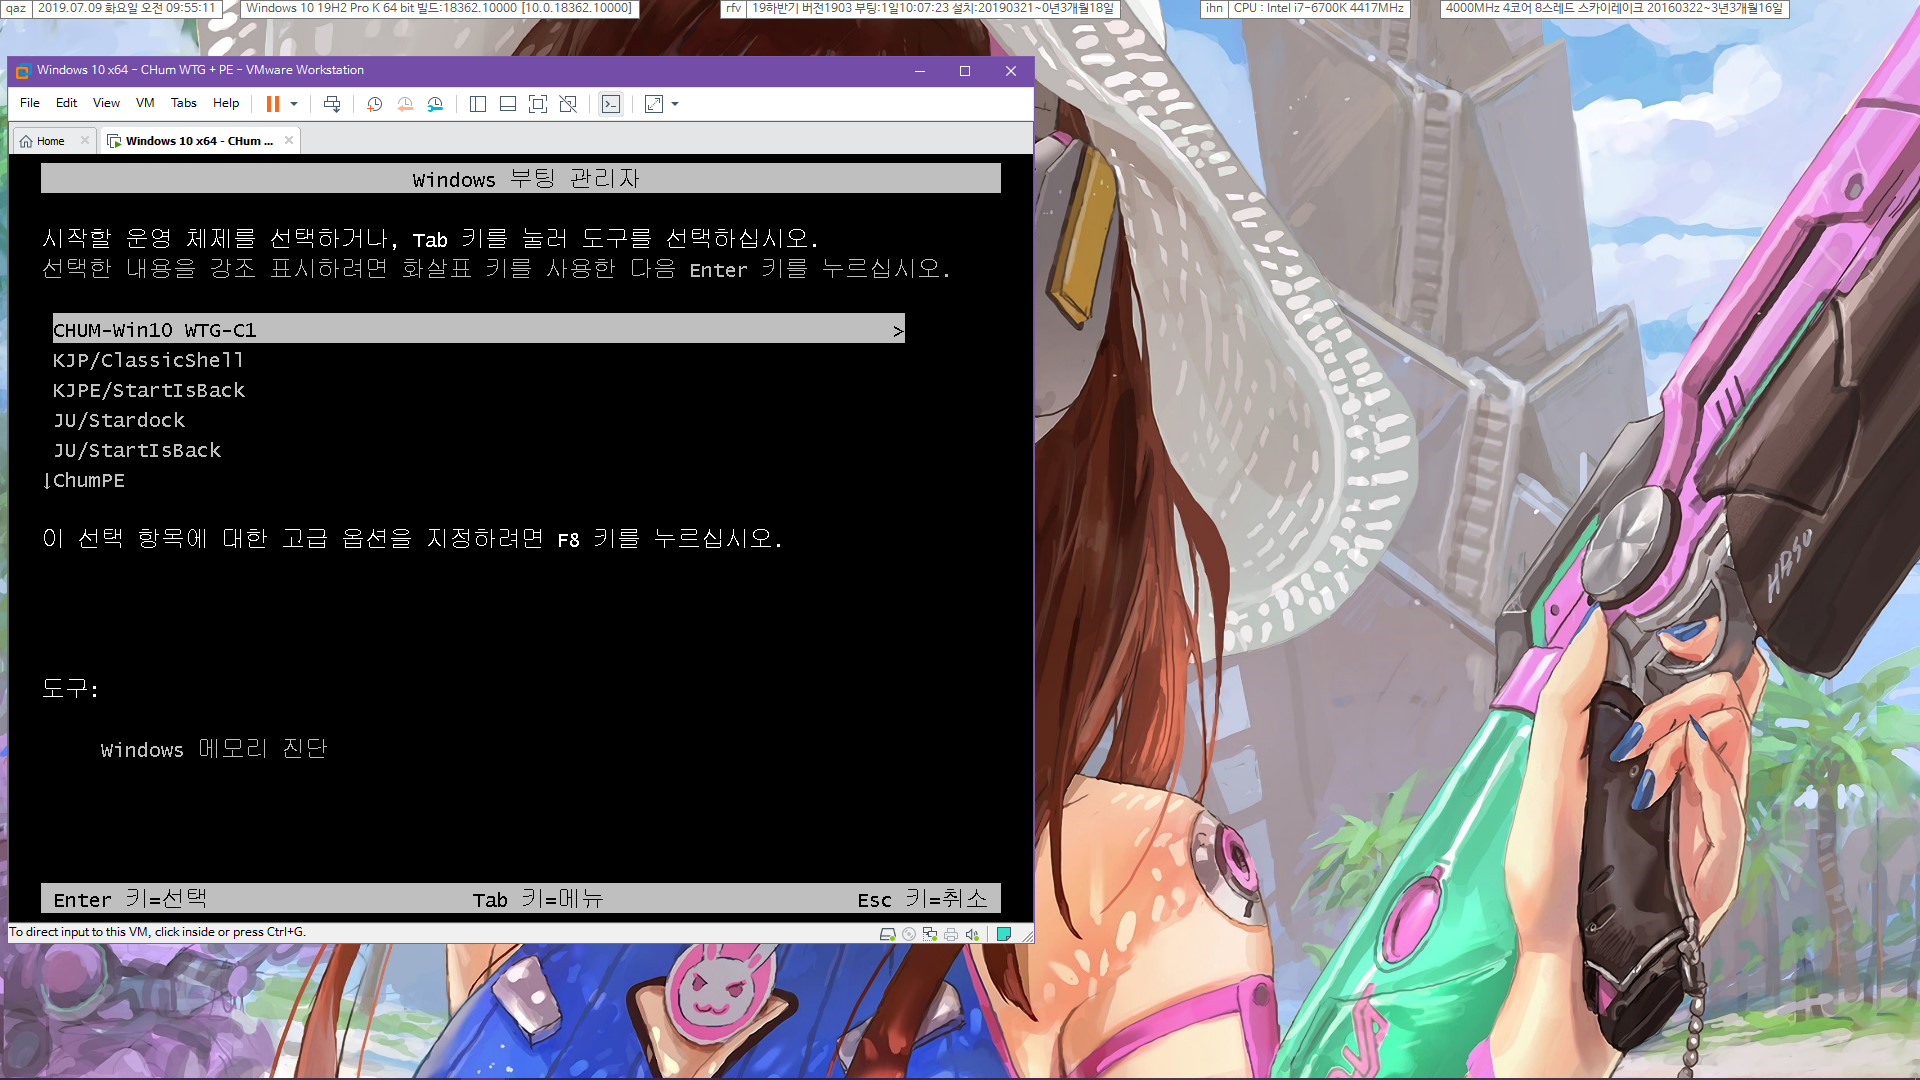Image resolution: width=1920 pixels, height=1080 pixels.
Task: Toggle the thumbnail bar view
Action: coord(508,104)
